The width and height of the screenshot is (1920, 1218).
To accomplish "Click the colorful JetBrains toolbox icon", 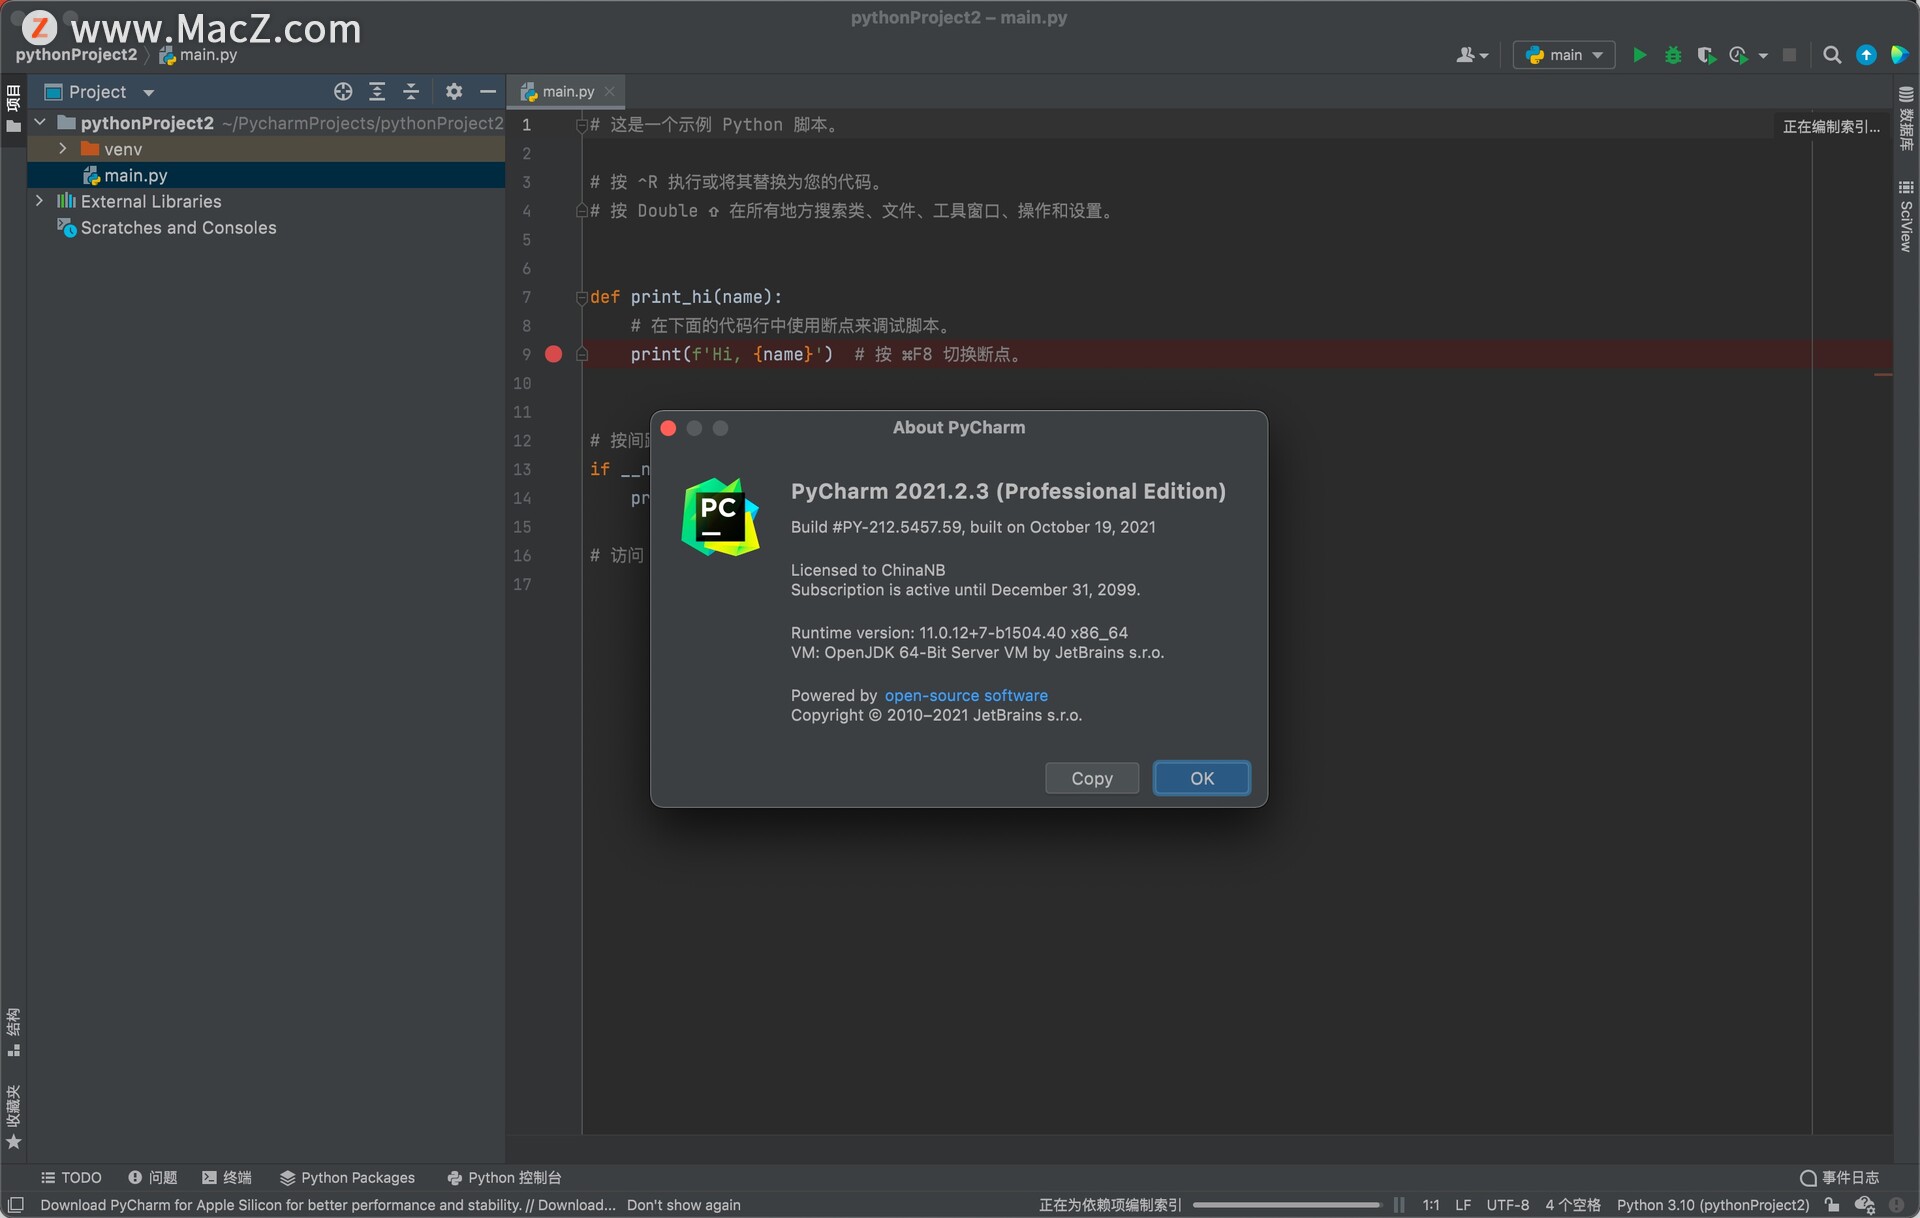I will coord(1899,55).
